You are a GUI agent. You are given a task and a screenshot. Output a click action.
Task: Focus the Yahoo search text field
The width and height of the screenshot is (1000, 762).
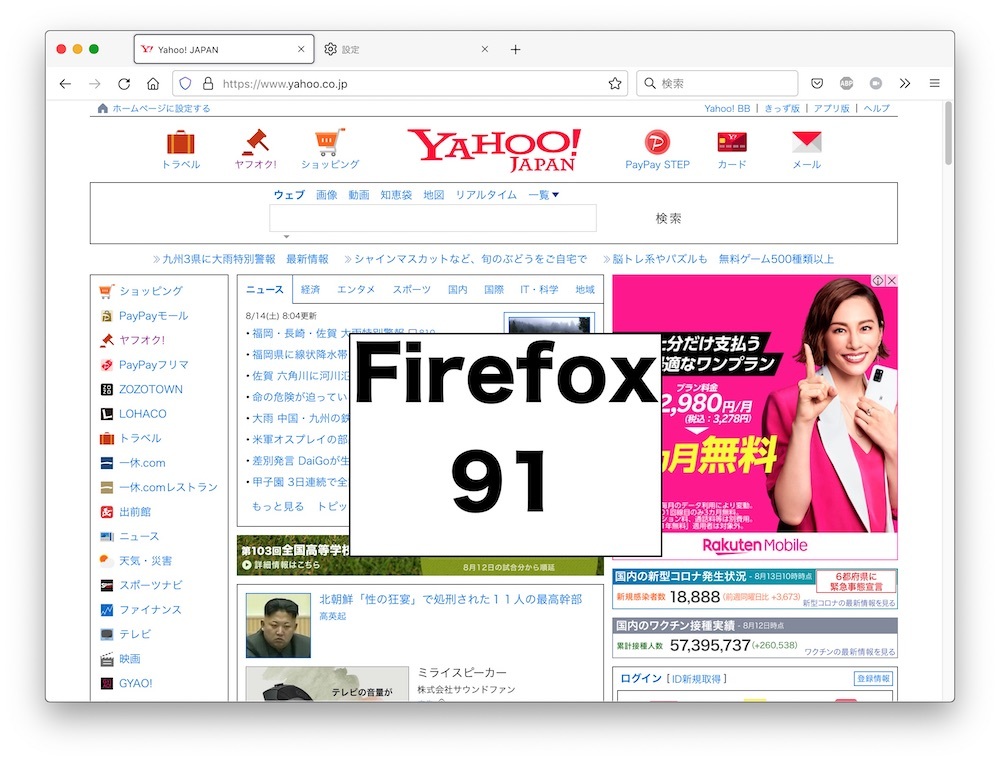[432, 218]
